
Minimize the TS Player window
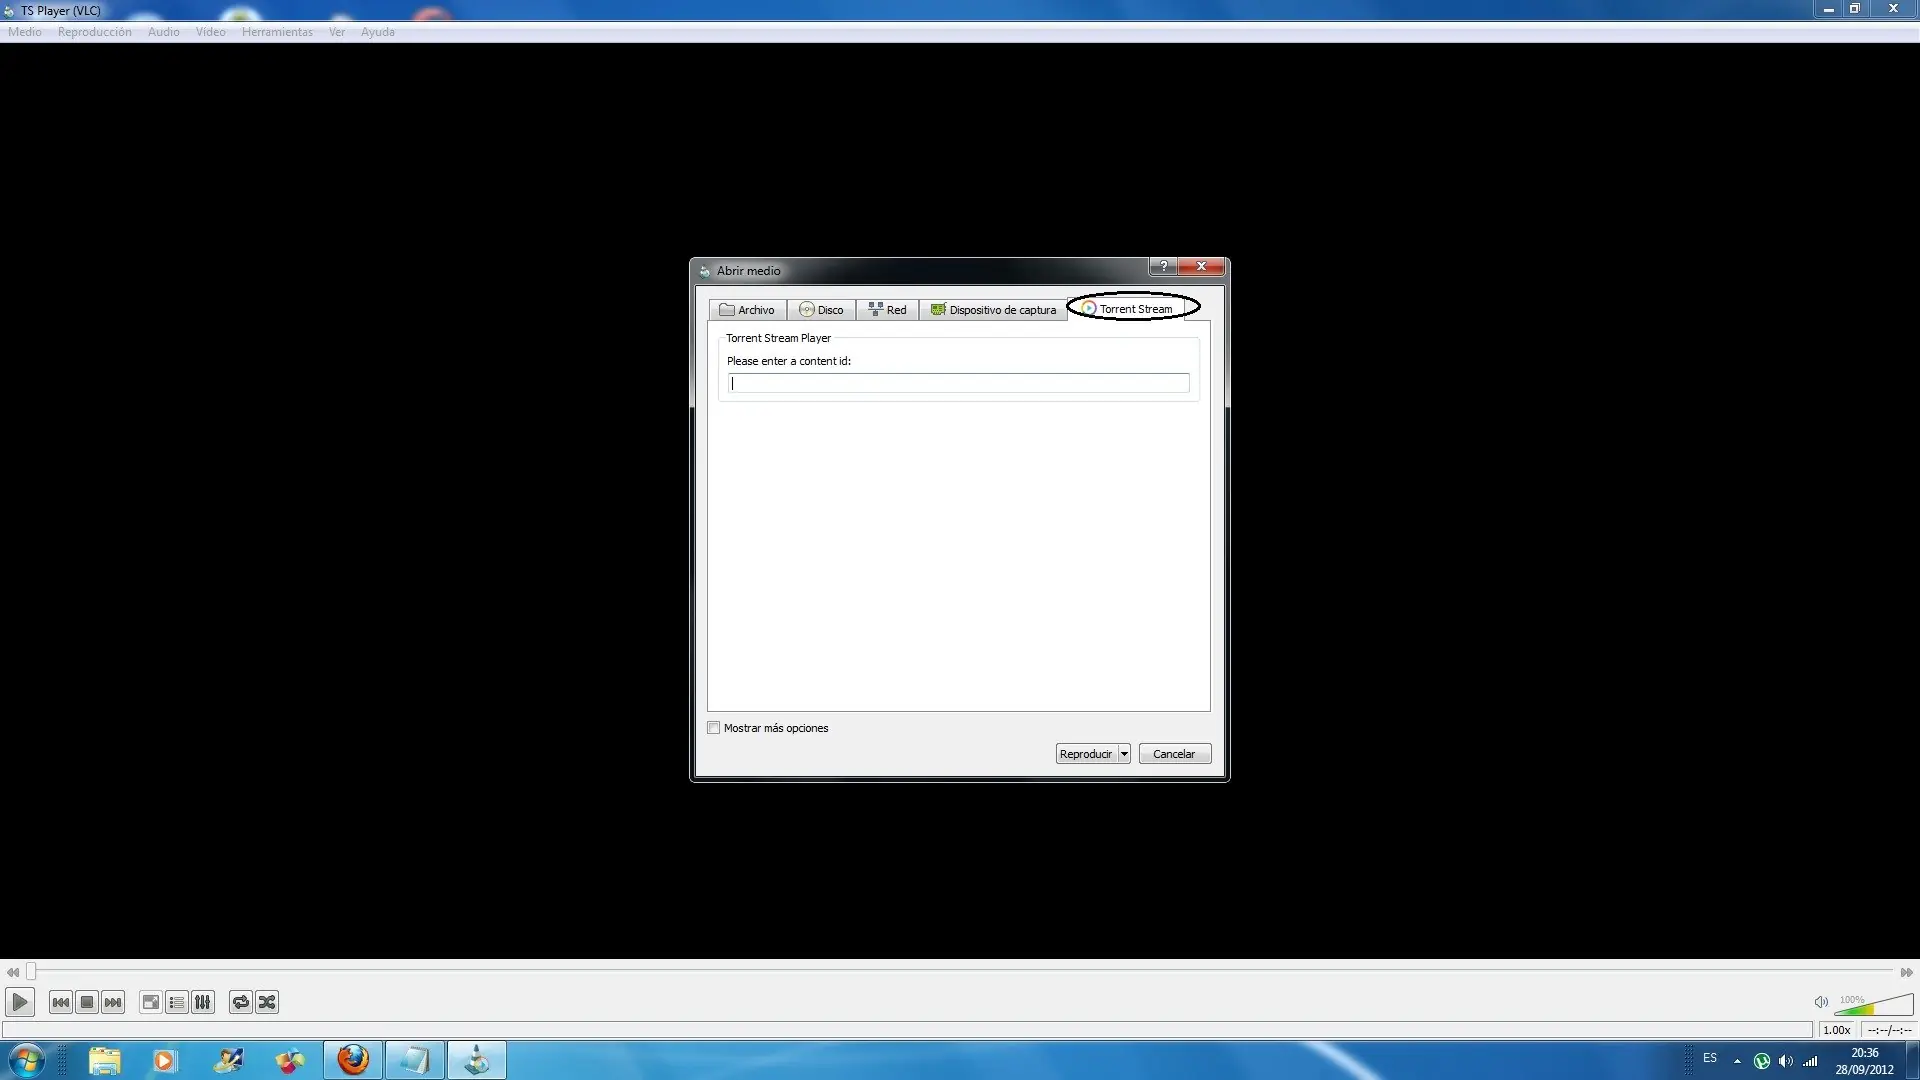1828,9
